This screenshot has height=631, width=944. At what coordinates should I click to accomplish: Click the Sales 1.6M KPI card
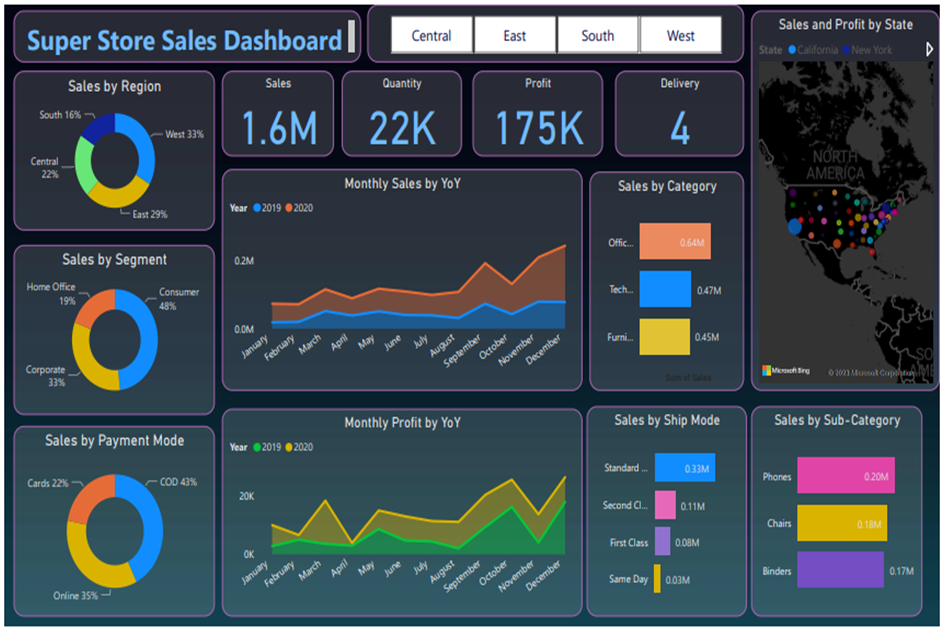(278, 113)
